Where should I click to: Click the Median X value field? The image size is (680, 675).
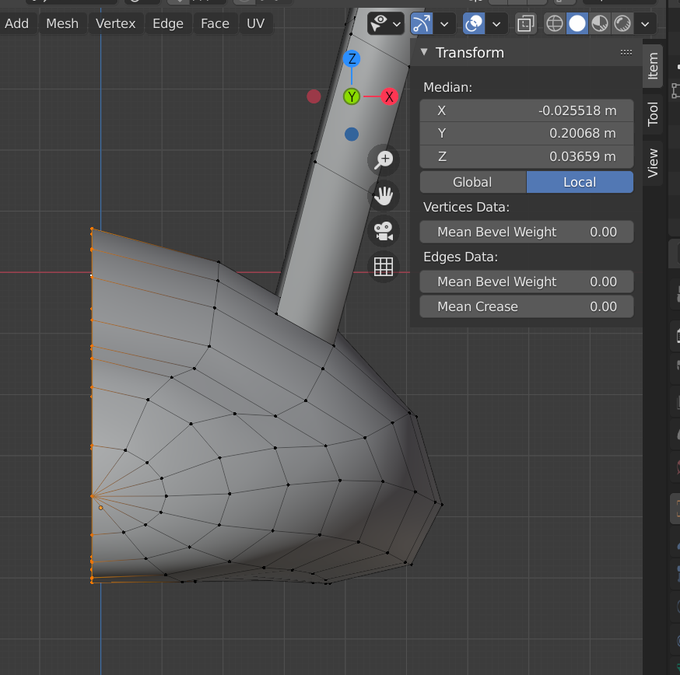pyautogui.click(x=526, y=111)
